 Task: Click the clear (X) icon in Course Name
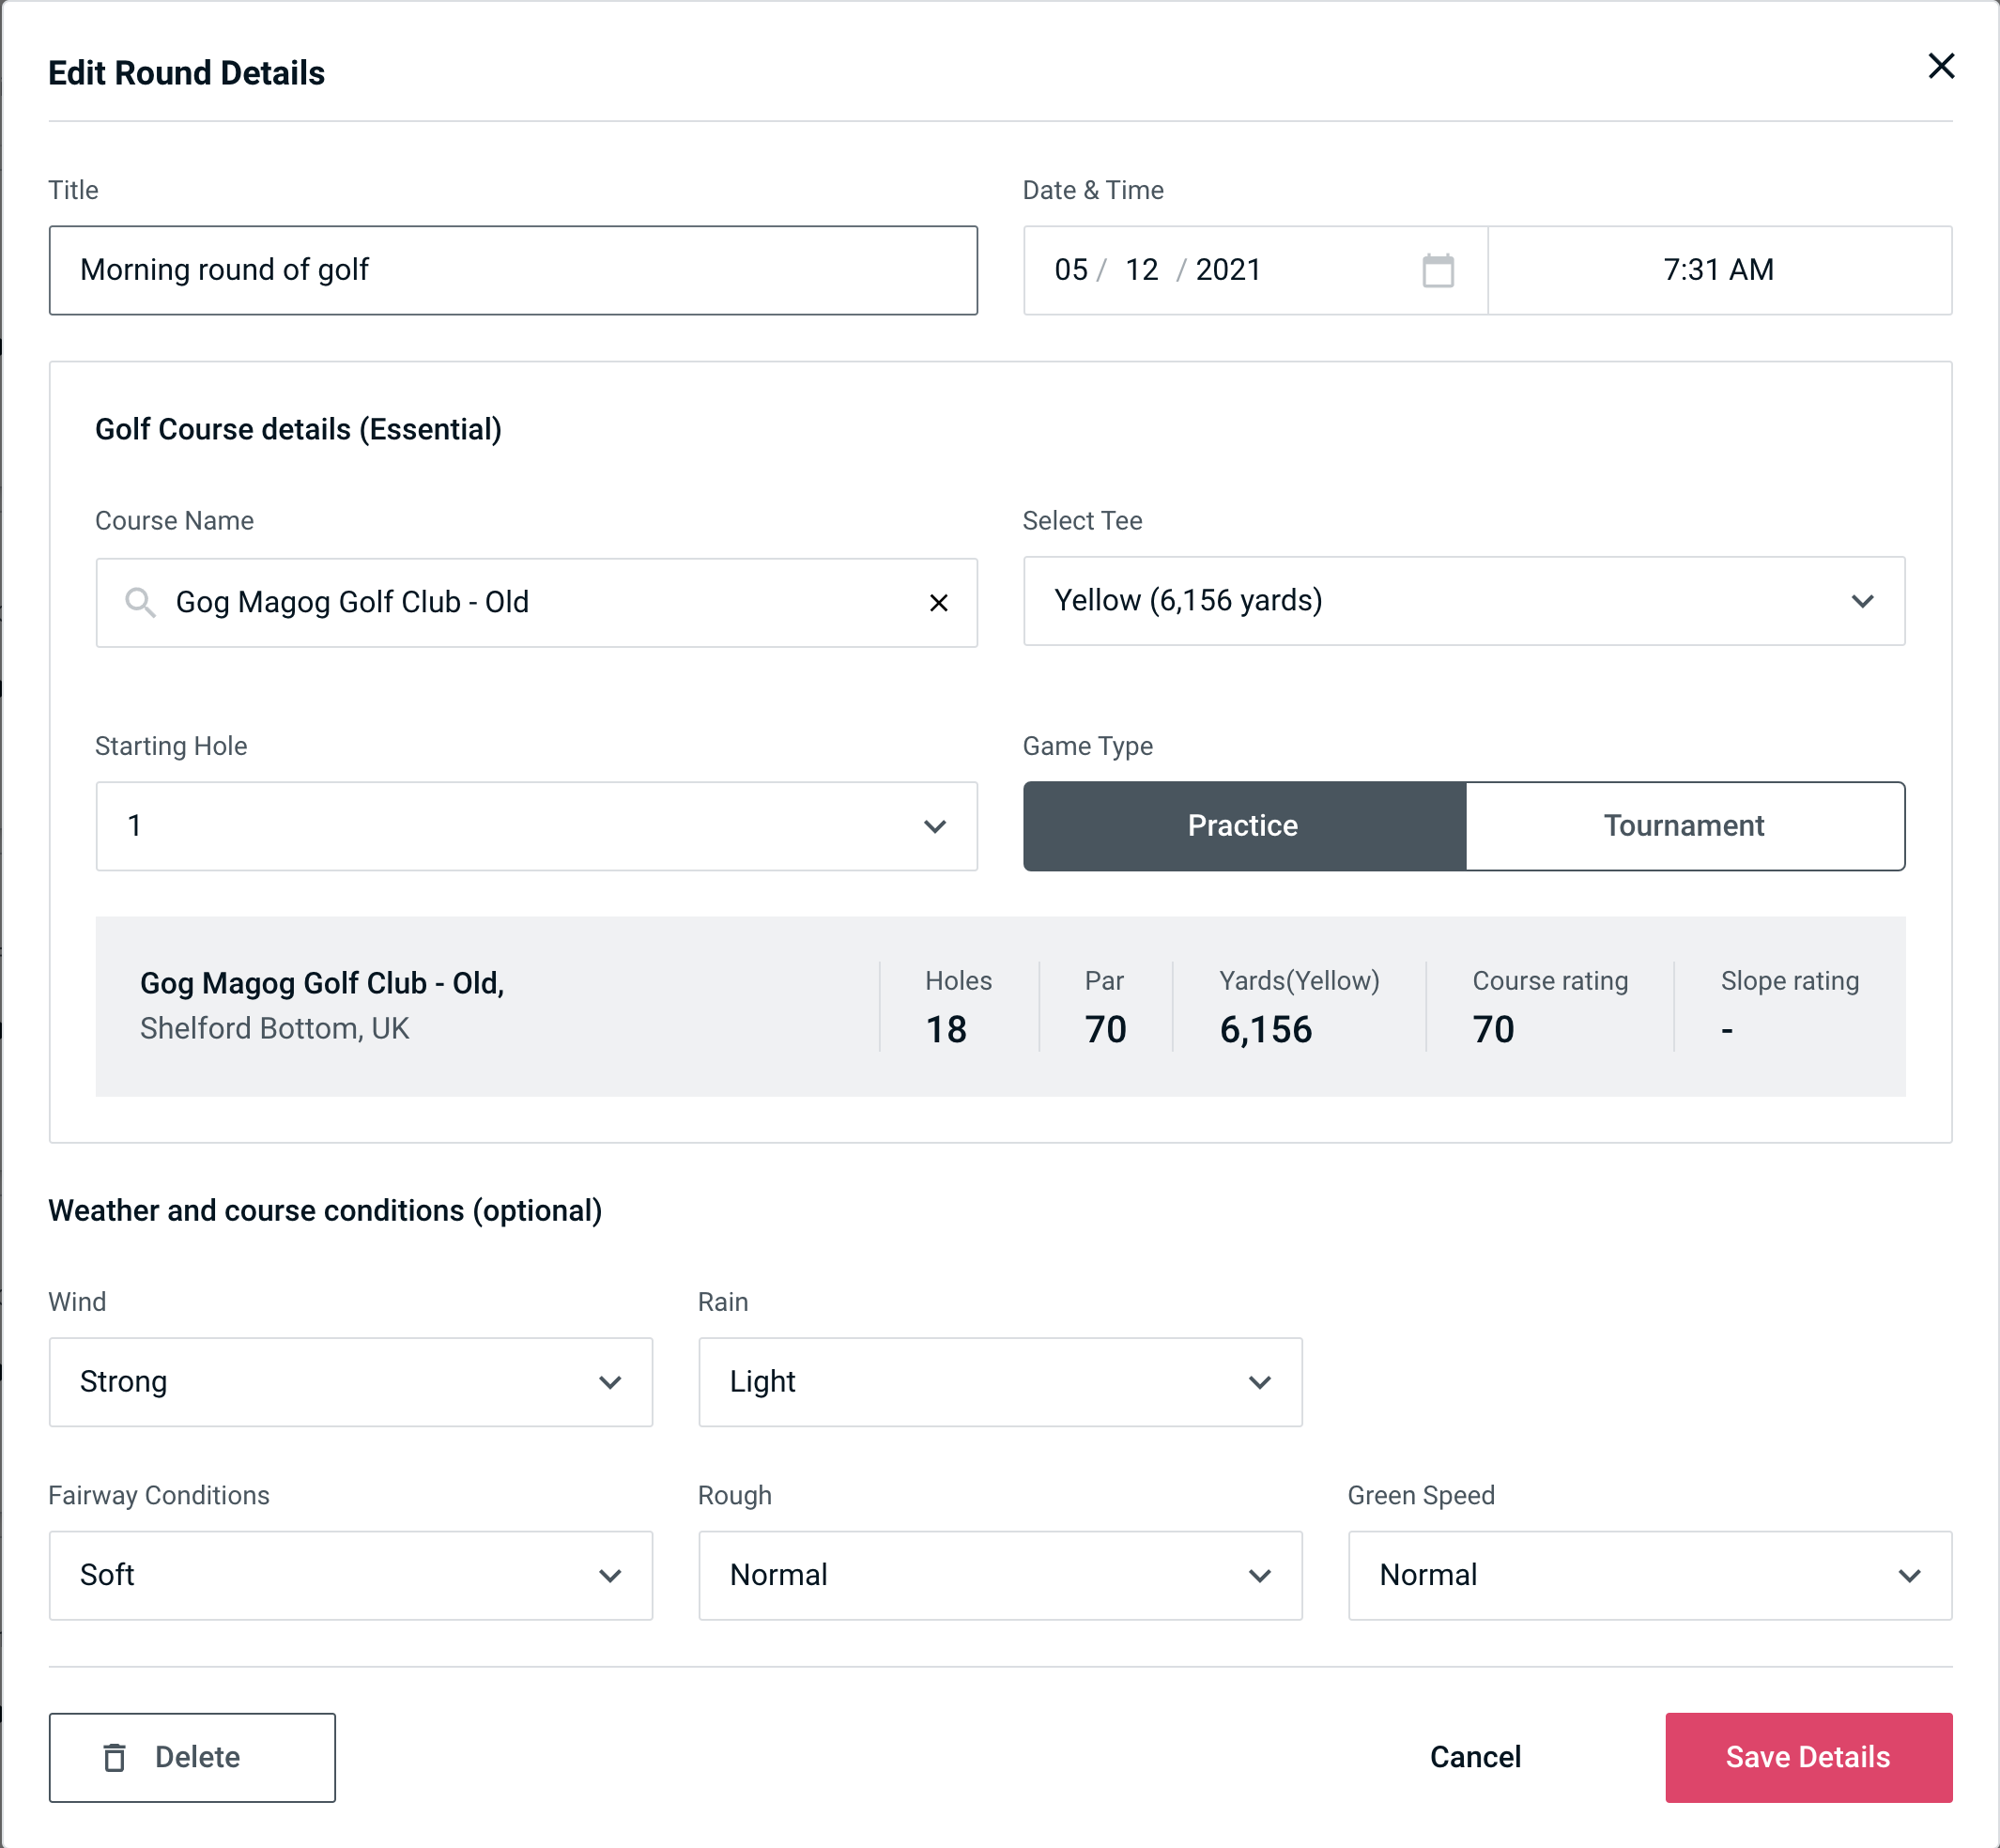point(939,603)
